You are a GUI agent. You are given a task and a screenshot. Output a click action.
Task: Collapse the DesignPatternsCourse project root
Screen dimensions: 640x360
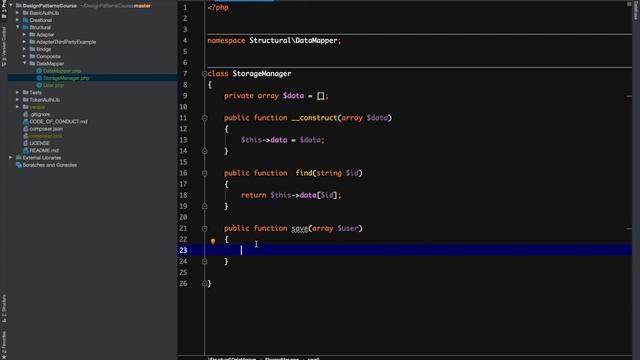click(x=11, y=6)
